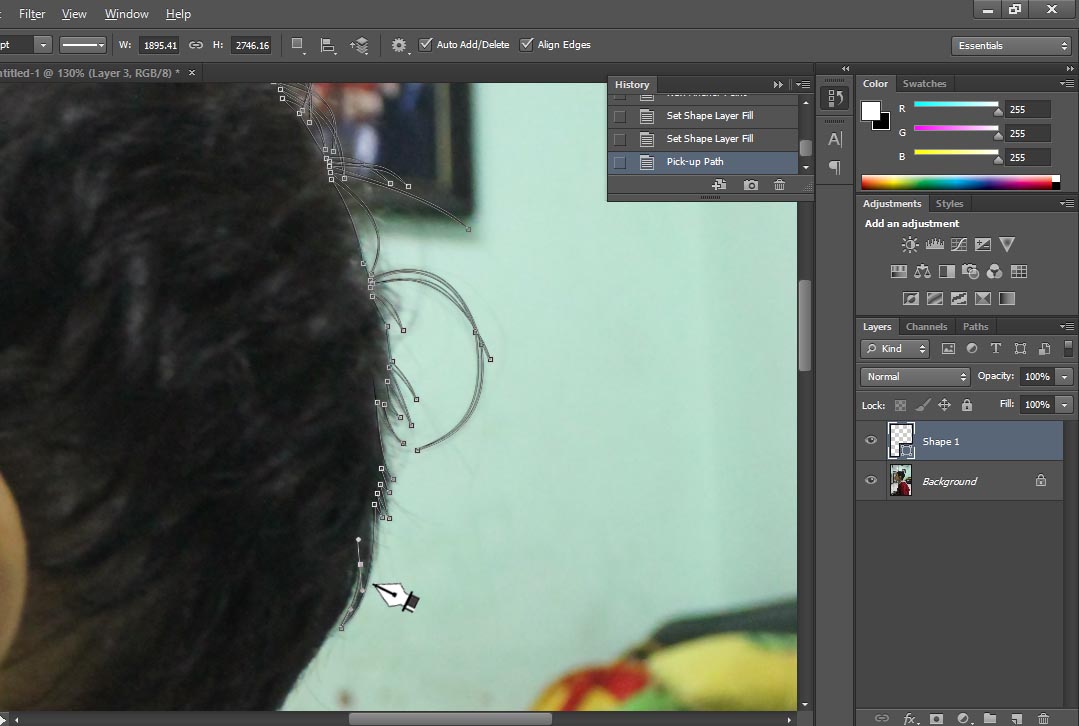Select the Brightness/Contrast adjustment icon

tap(908, 244)
